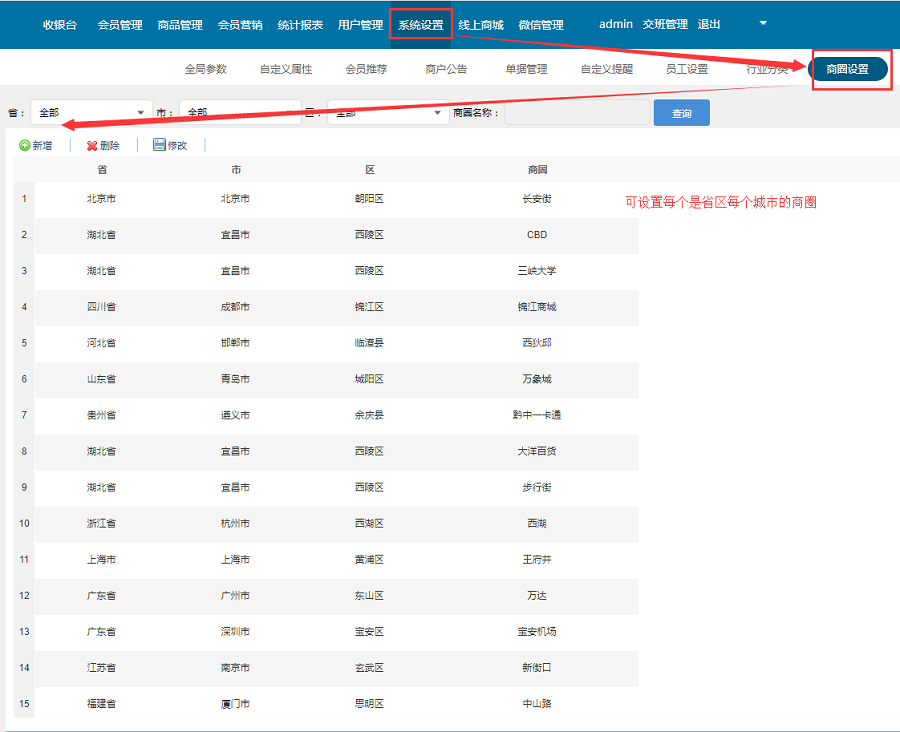Click the 退出 logout link
Screen dimensions: 900x732
pyautogui.click(x=709, y=24)
